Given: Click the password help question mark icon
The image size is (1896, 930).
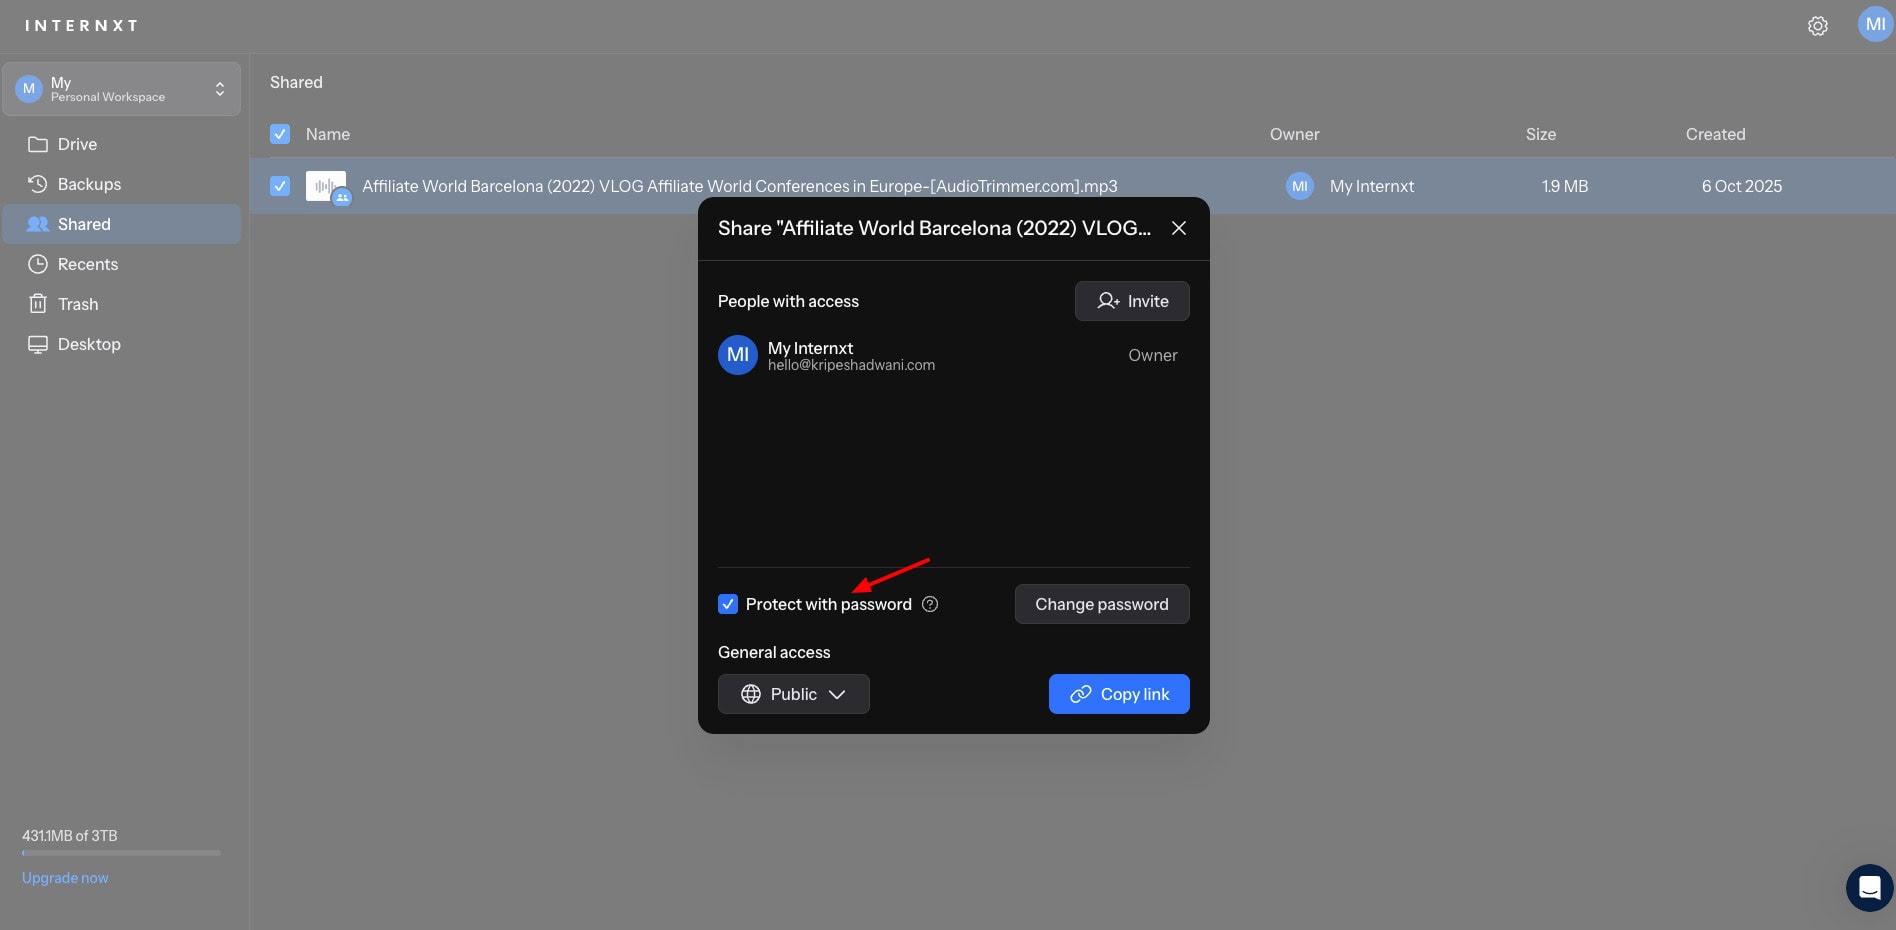Looking at the screenshot, I should coord(930,604).
